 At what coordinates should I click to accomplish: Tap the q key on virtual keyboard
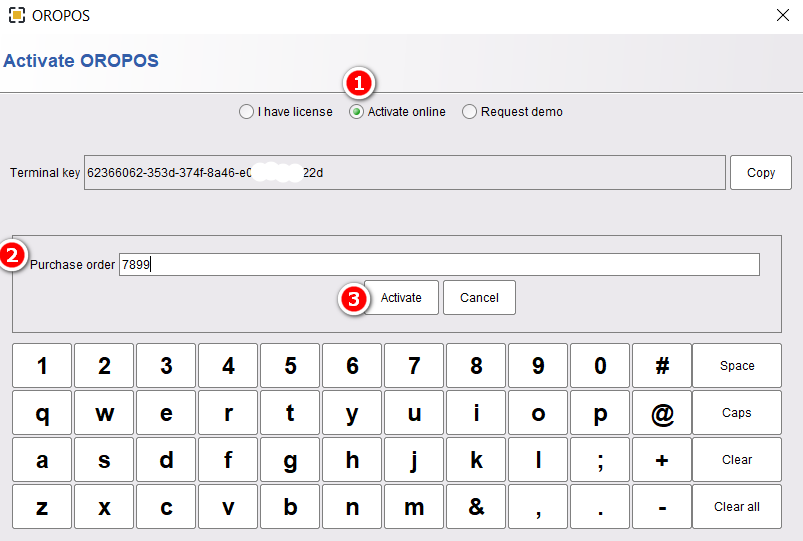click(x=42, y=413)
